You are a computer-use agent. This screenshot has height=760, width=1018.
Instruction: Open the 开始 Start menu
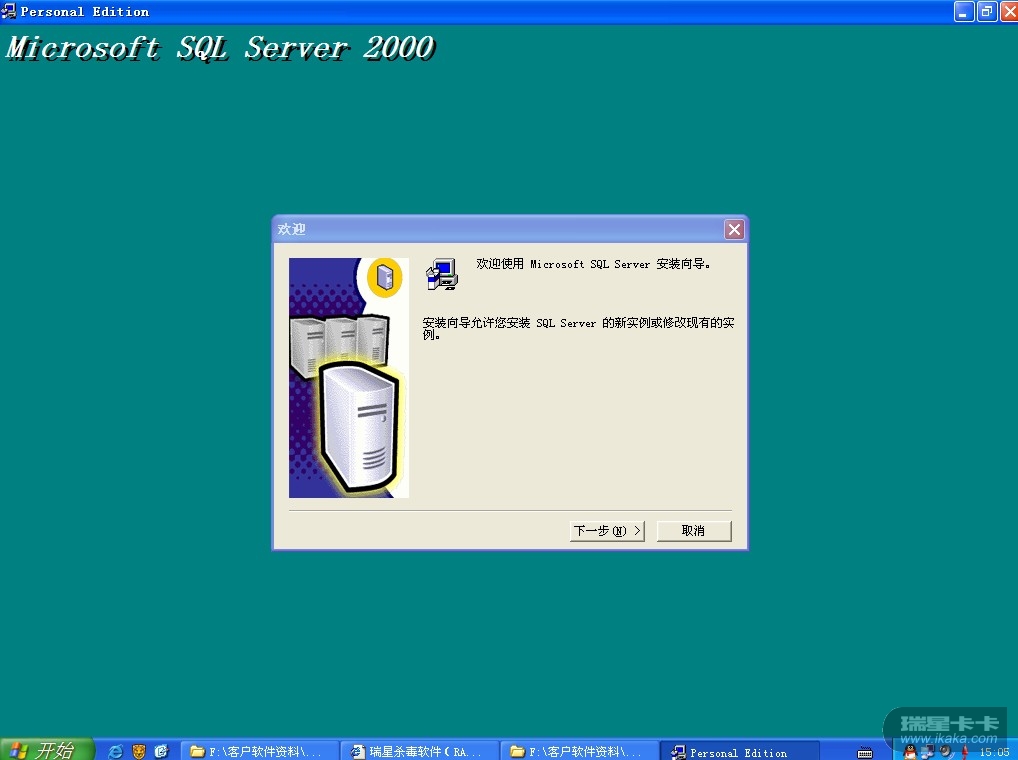(x=45, y=750)
